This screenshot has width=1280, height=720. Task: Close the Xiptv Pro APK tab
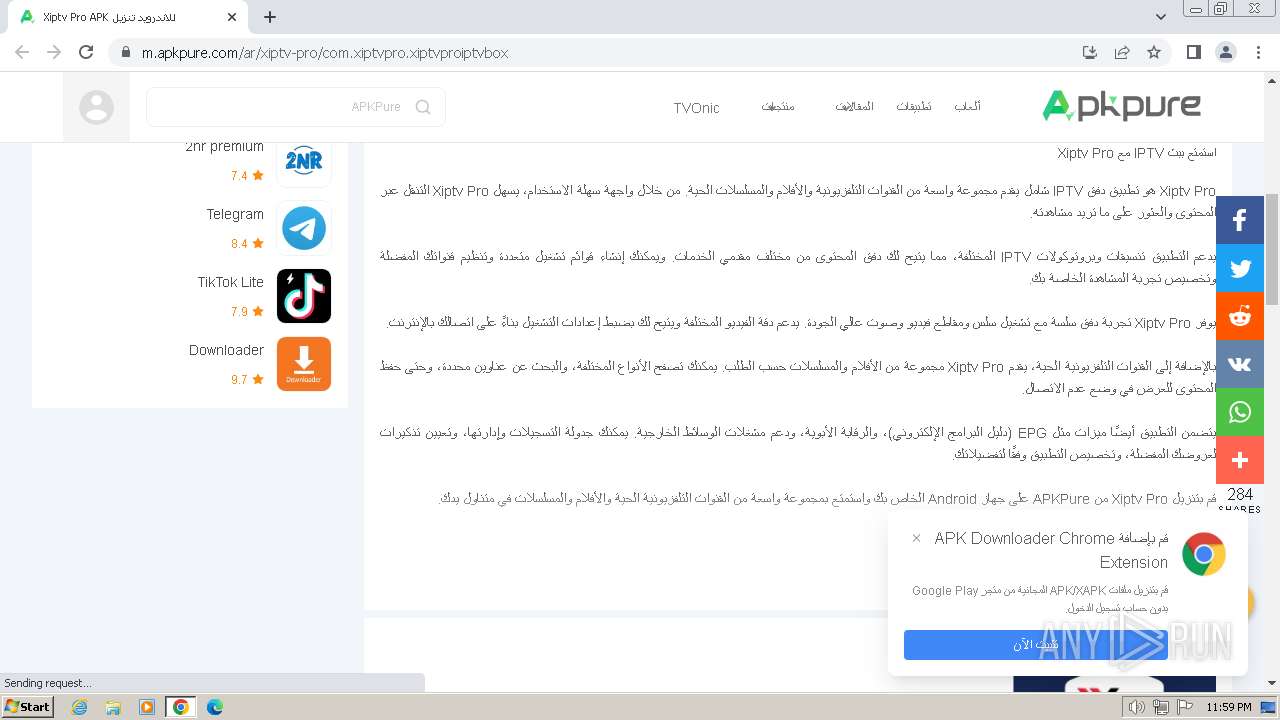pyautogui.click(x=232, y=17)
